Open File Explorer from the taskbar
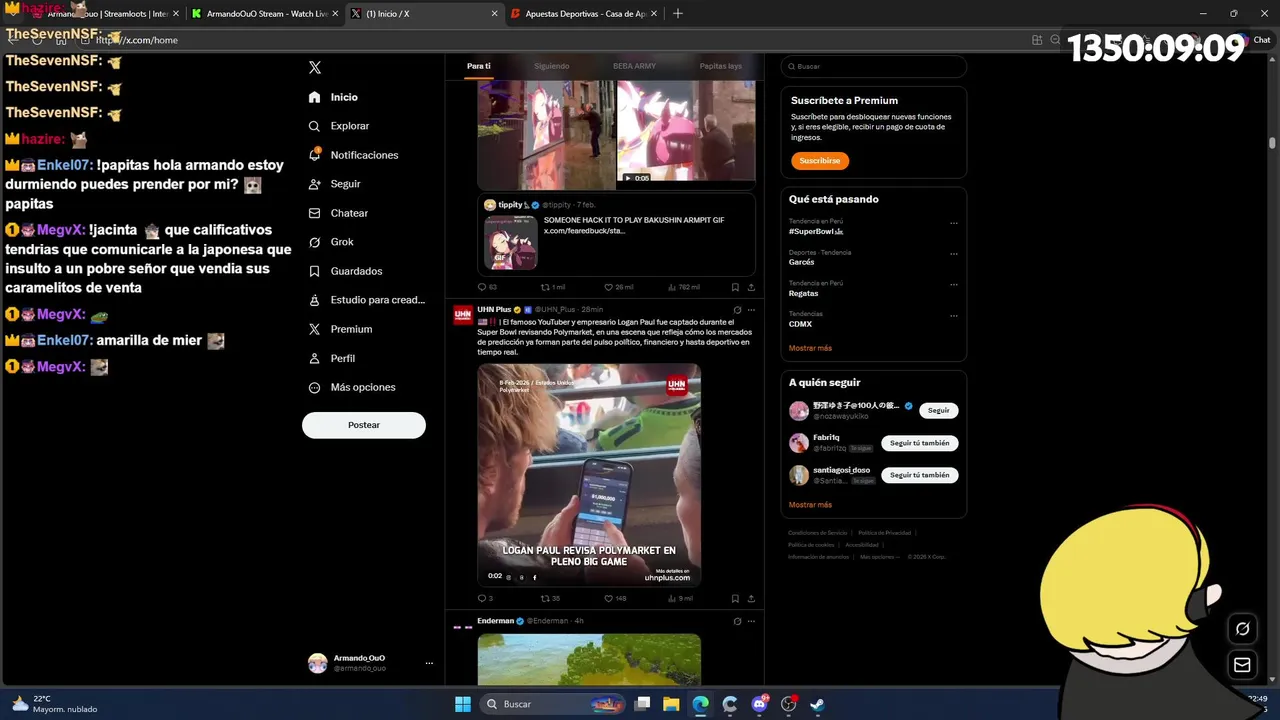The height and width of the screenshot is (720, 1280). (x=671, y=704)
